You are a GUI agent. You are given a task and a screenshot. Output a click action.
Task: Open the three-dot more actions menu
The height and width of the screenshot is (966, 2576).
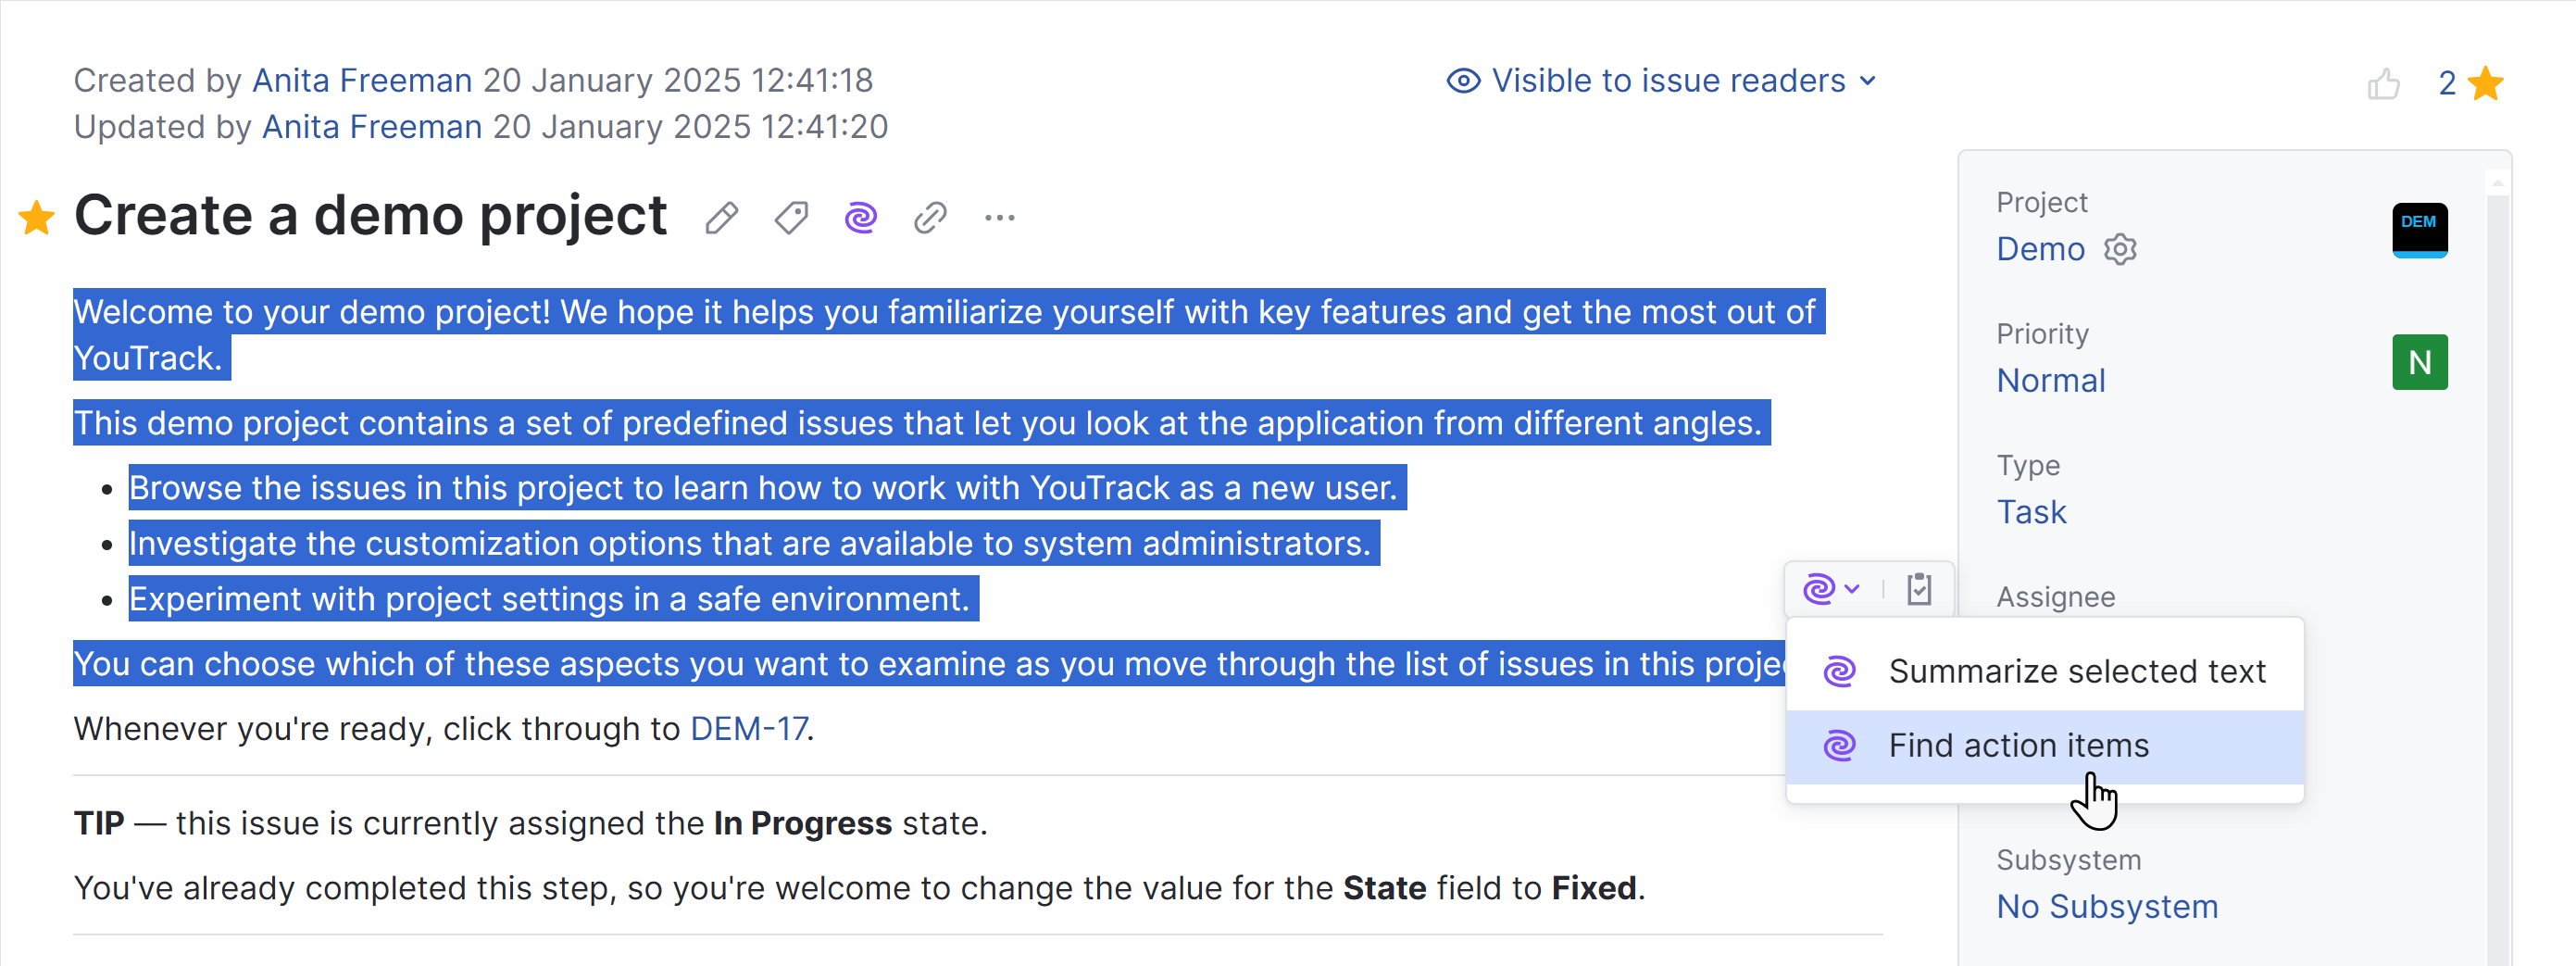[x=999, y=218]
